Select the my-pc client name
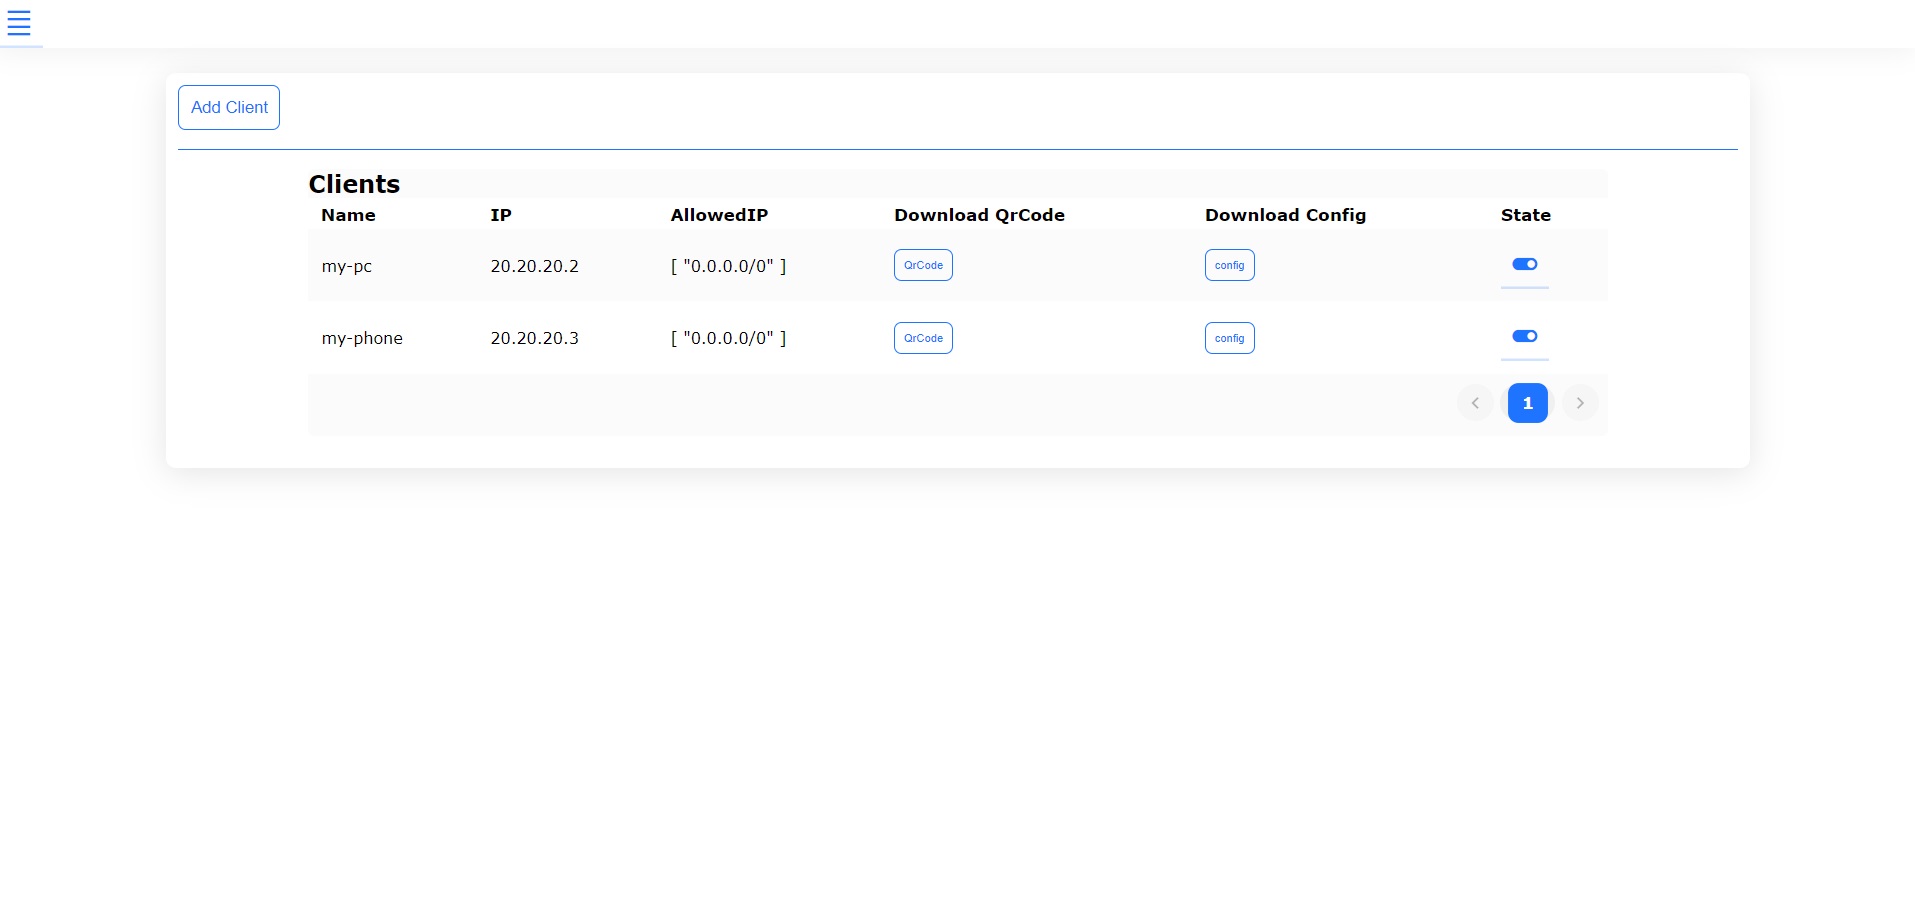 347,266
